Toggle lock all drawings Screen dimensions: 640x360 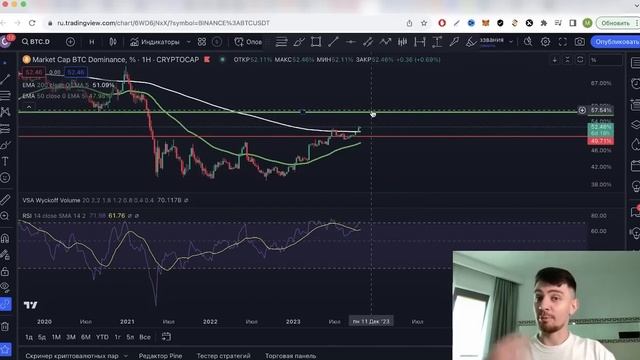5,271
